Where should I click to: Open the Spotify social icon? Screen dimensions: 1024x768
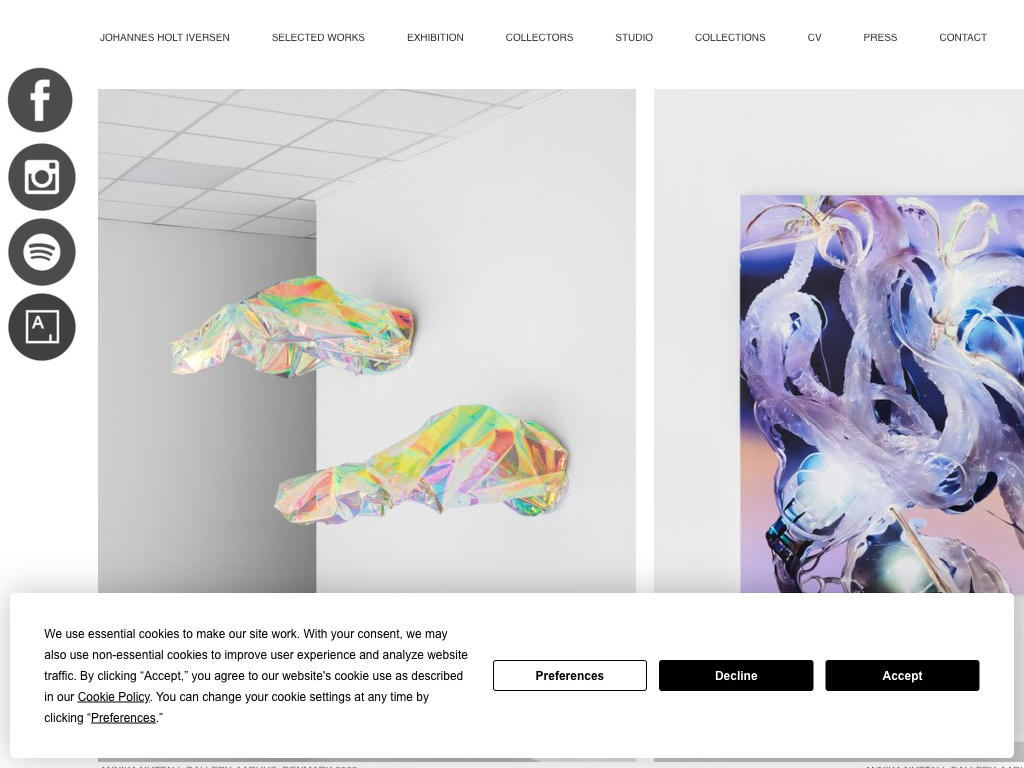point(42,252)
